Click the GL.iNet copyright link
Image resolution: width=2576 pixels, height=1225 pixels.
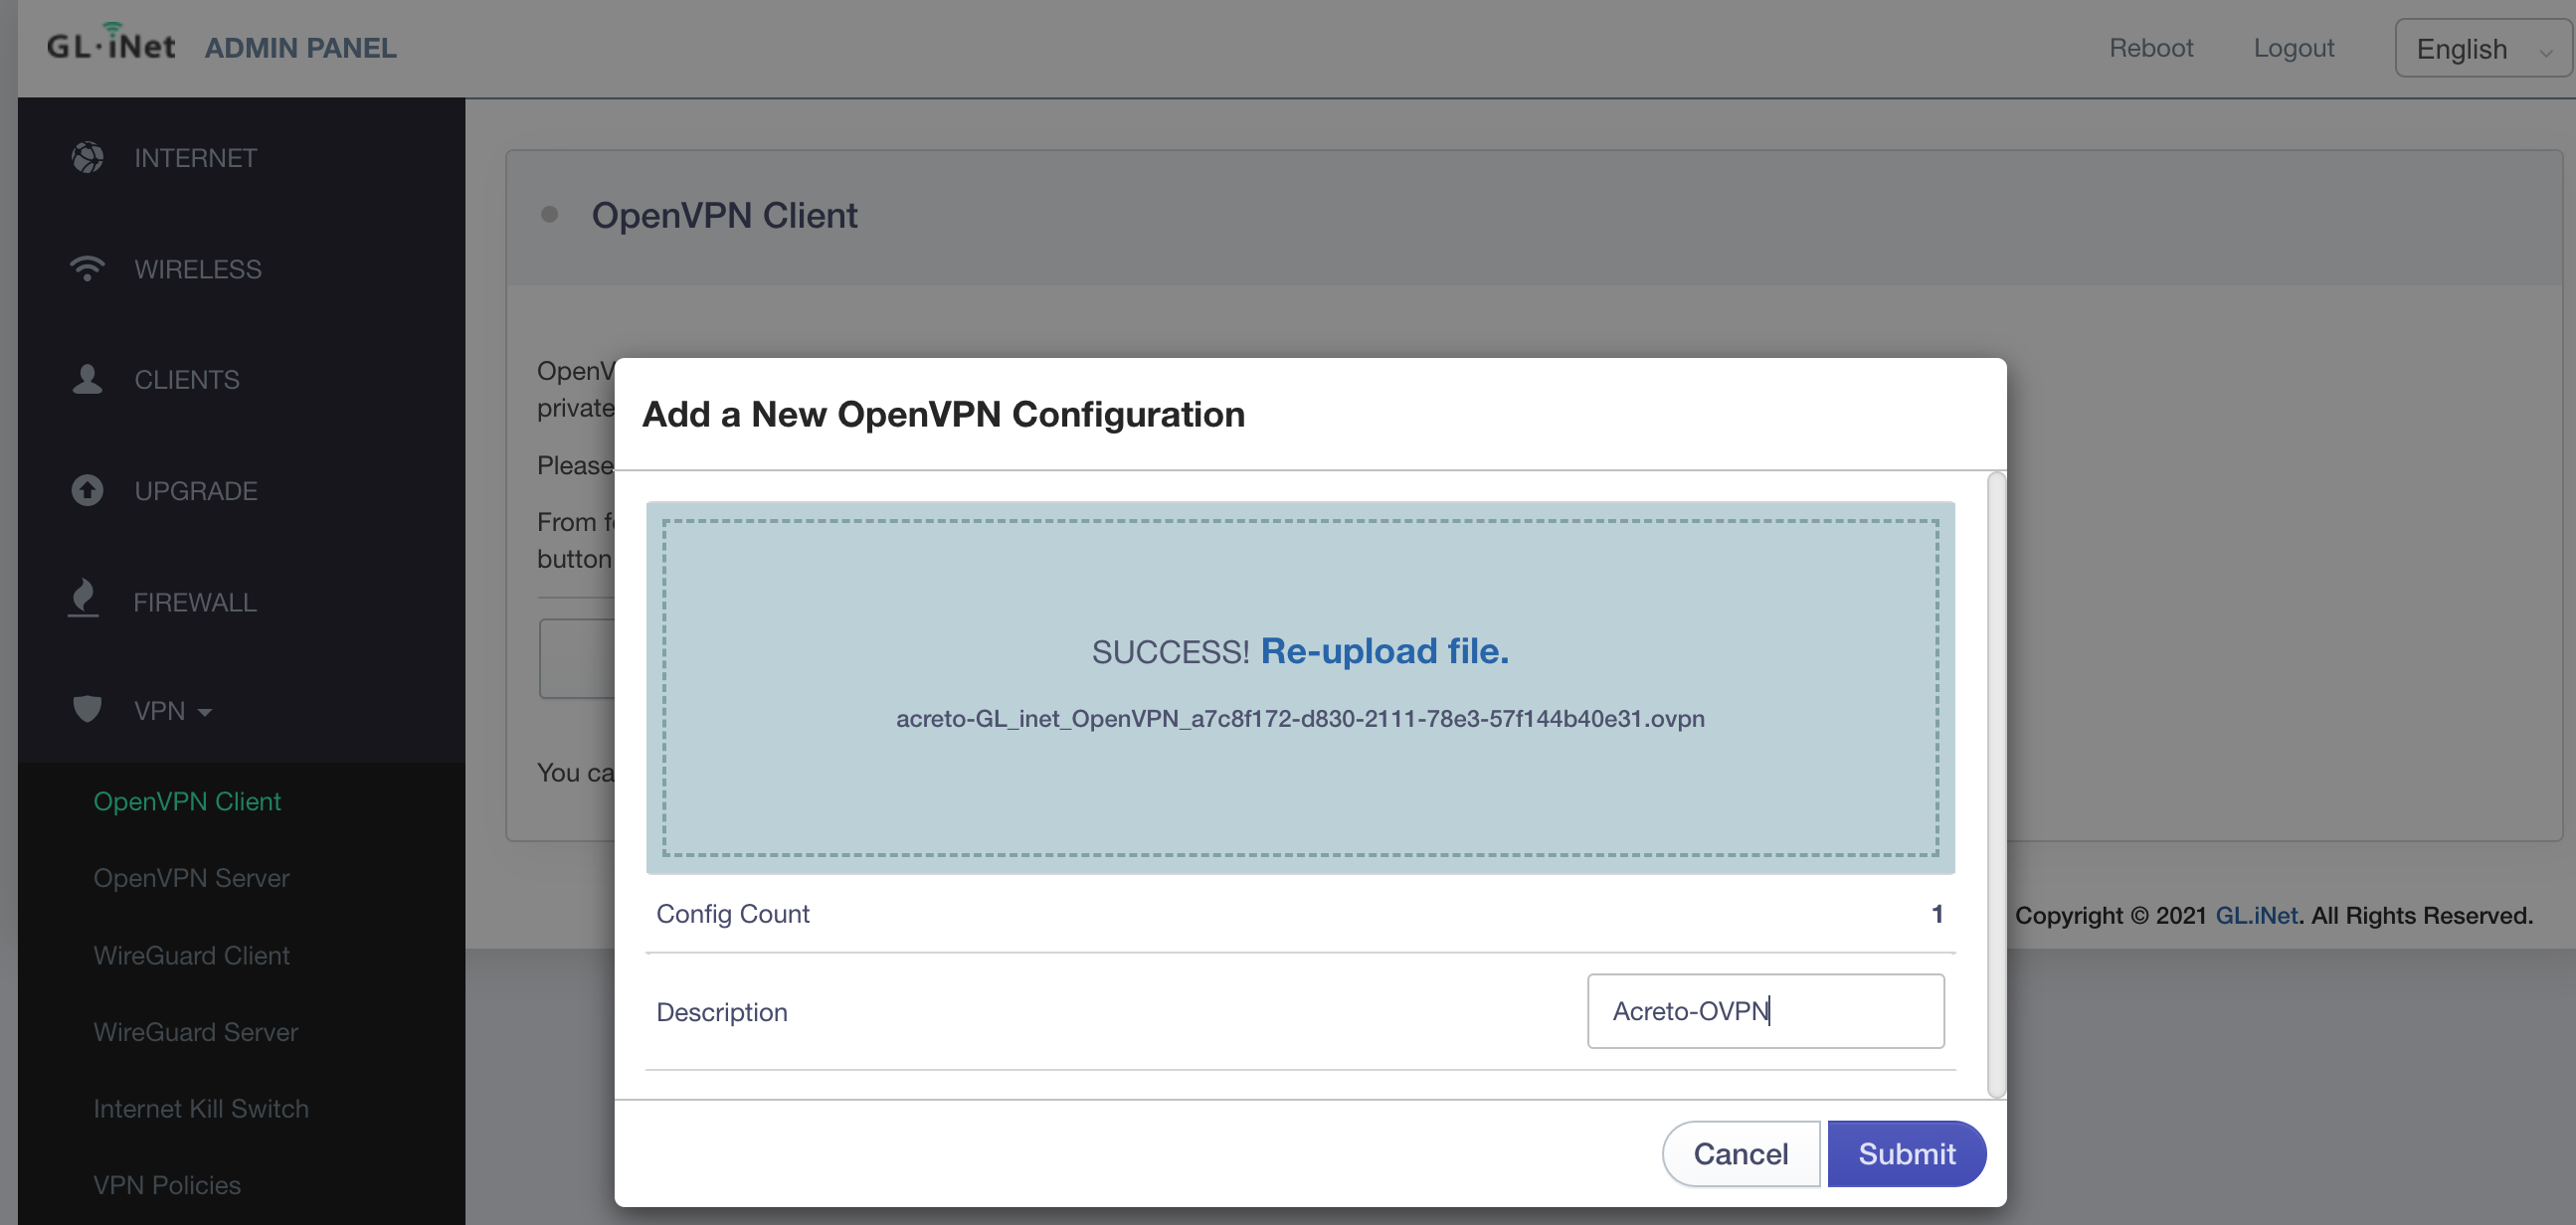tap(2256, 915)
